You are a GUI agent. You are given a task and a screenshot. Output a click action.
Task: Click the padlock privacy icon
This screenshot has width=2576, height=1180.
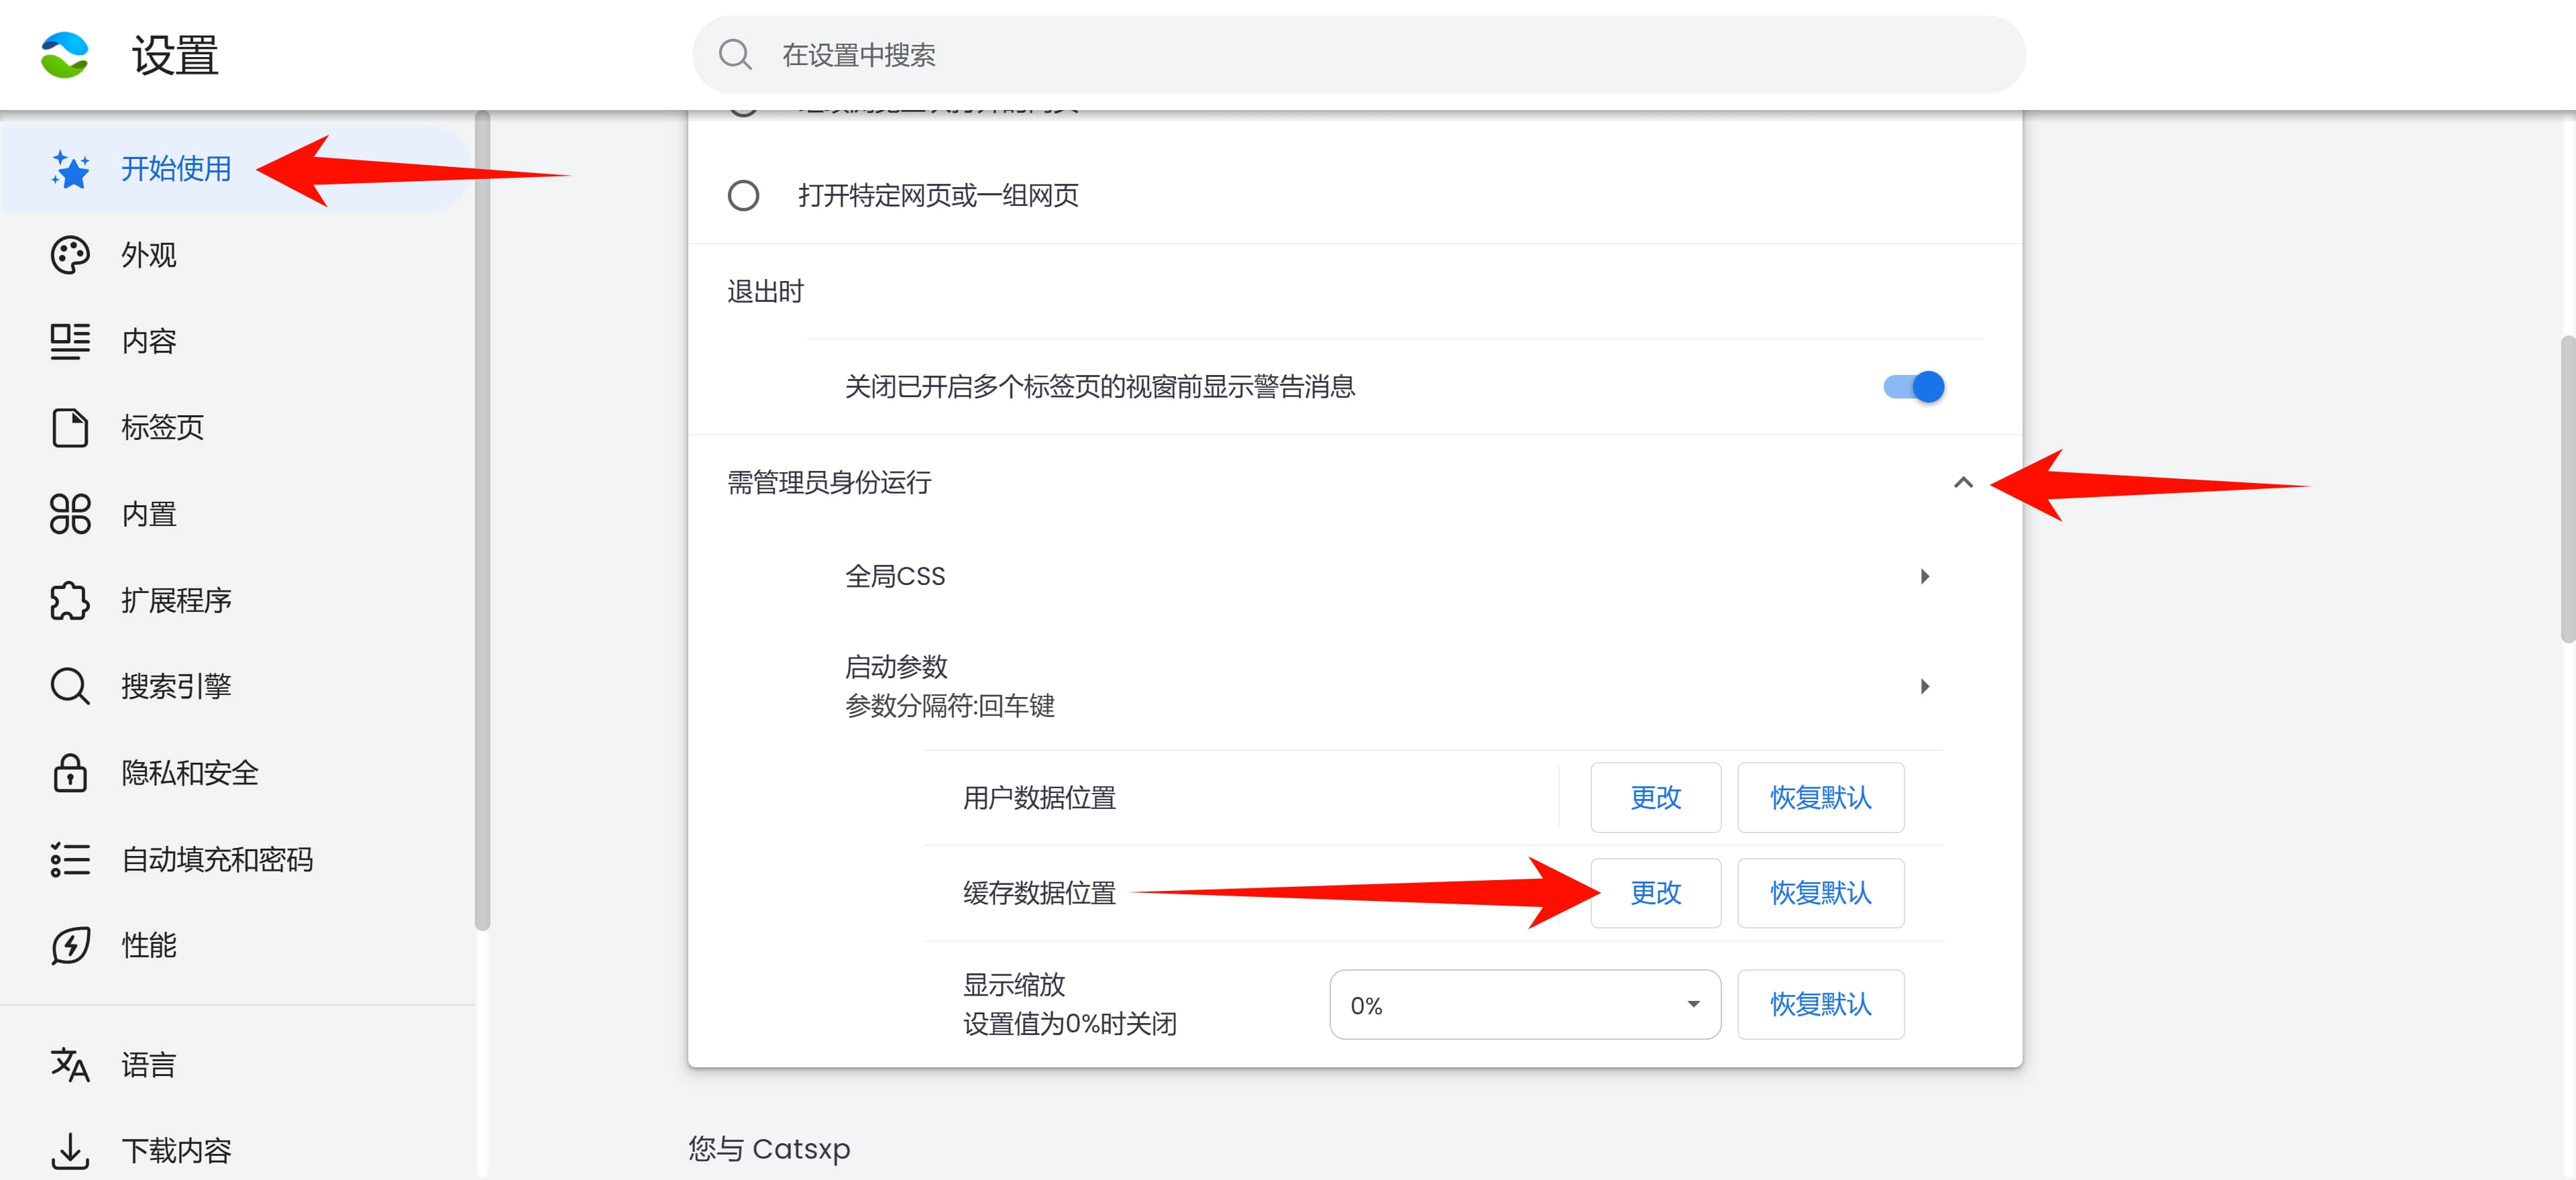70,773
